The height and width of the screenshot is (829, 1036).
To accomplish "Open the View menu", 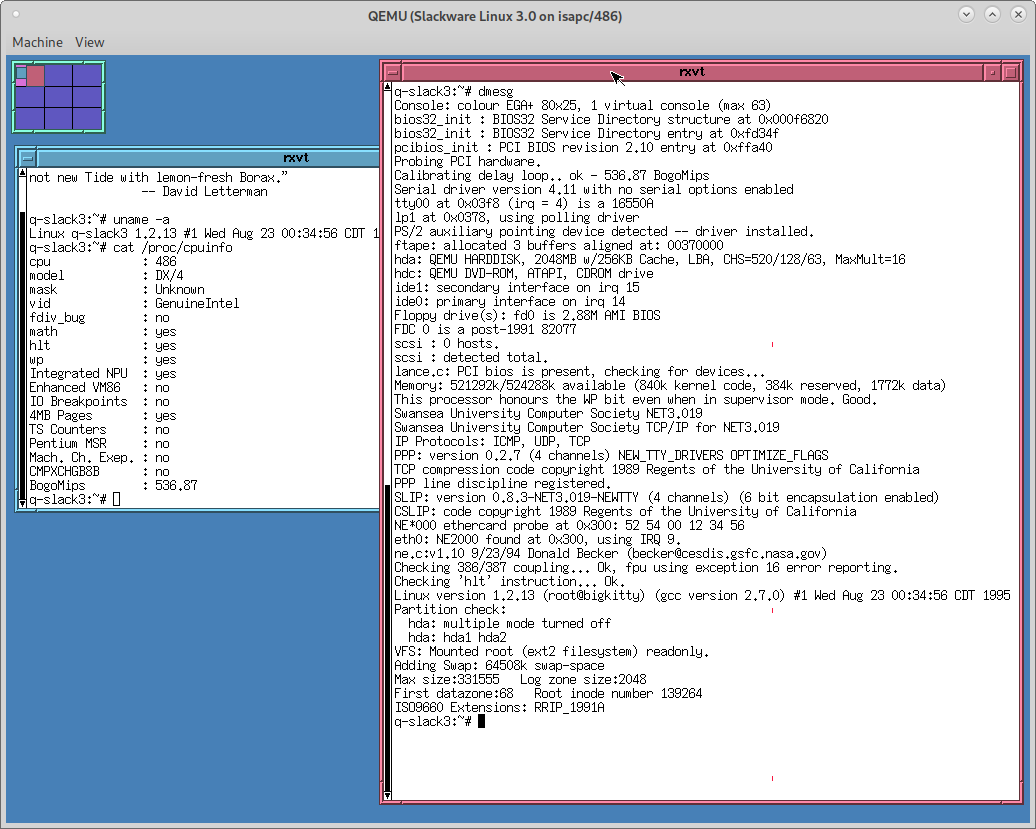I will point(89,42).
